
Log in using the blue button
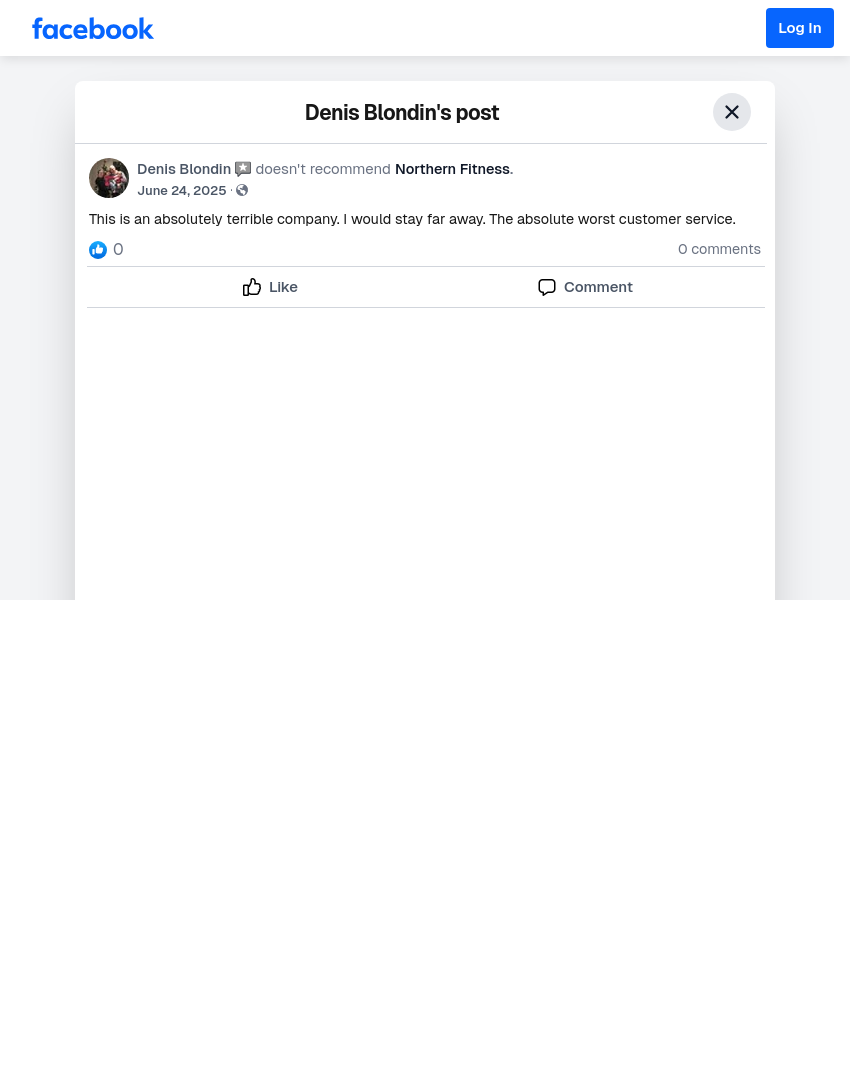tap(800, 28)
